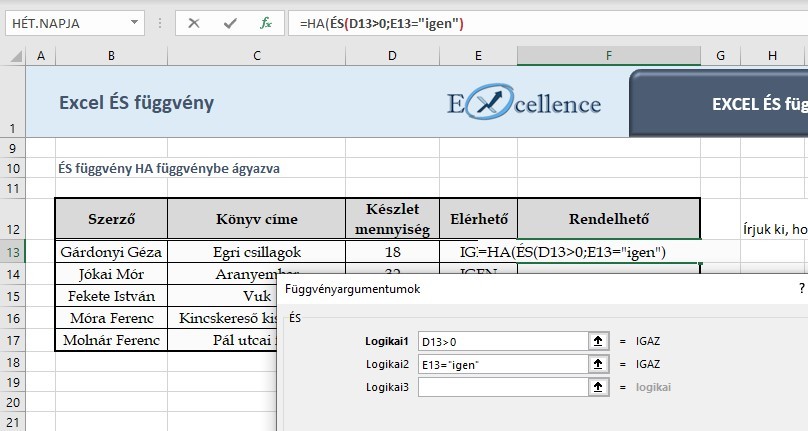Viewport: 808px width, 431px height.
Task: Select row 9 header
Action: click(13, 148)
